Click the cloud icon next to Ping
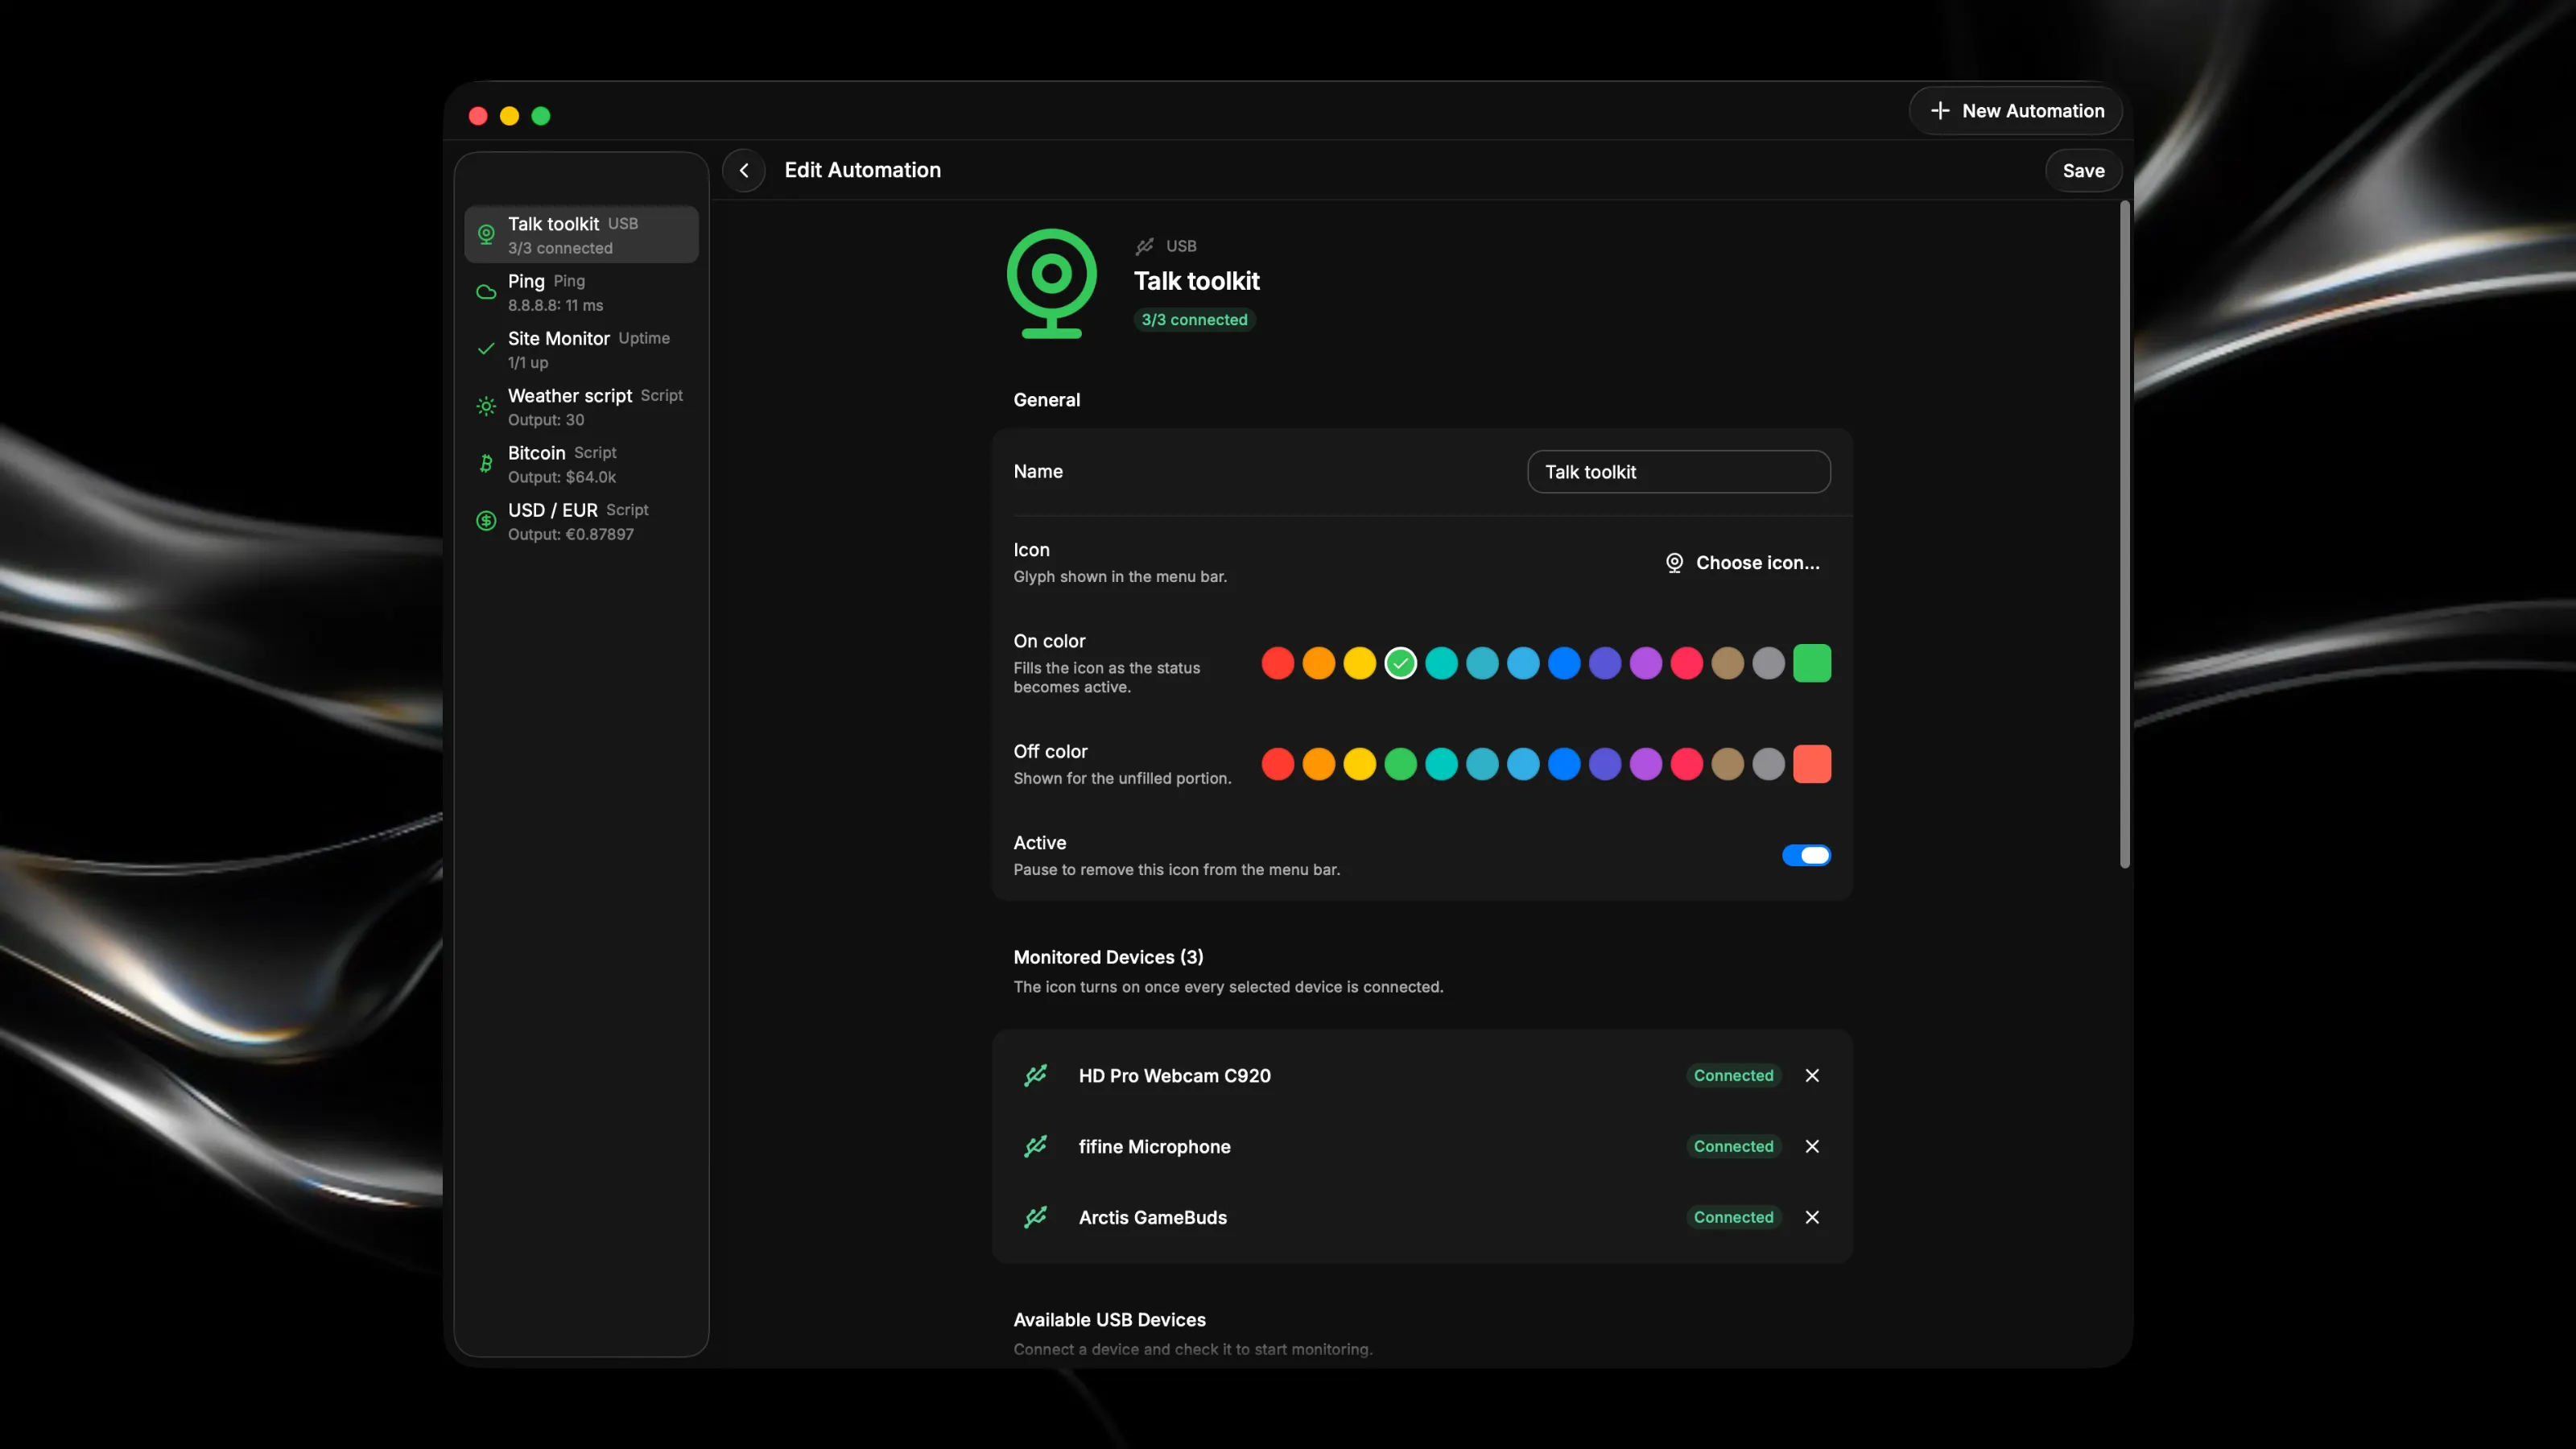 tap(486, 292)
